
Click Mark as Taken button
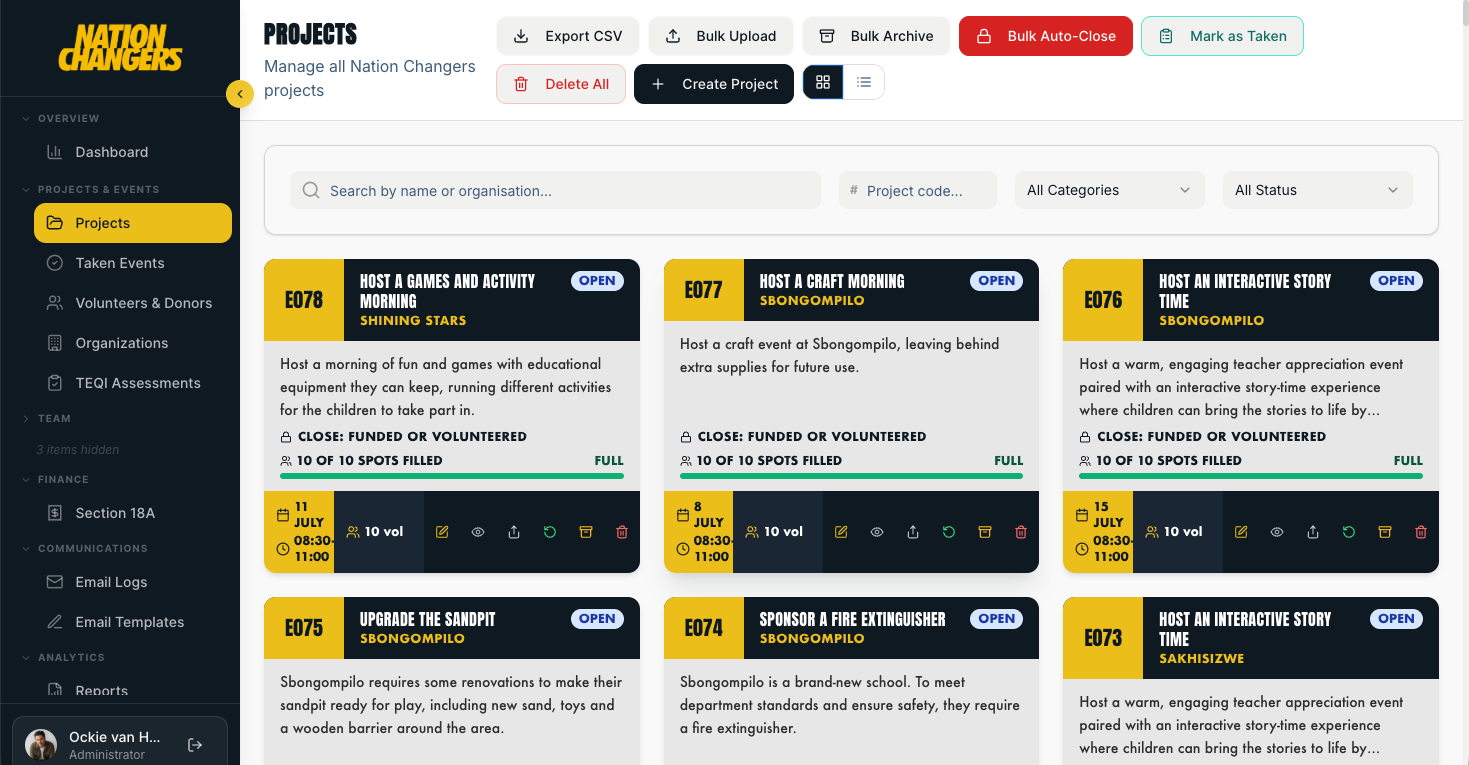tap(1222, 36)
